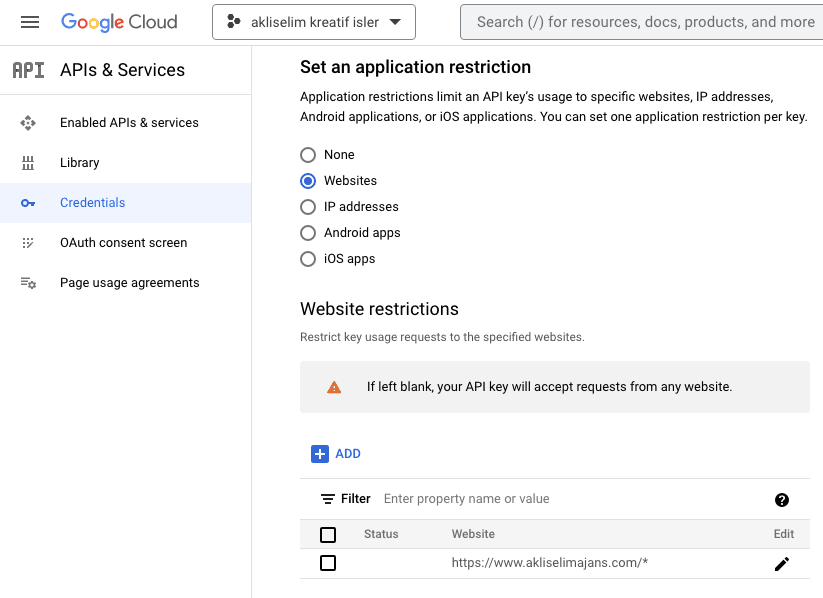Viewport: 823px width, 598px height.
Task: Open Credentials in the sidebar menu
Action: 92,203
